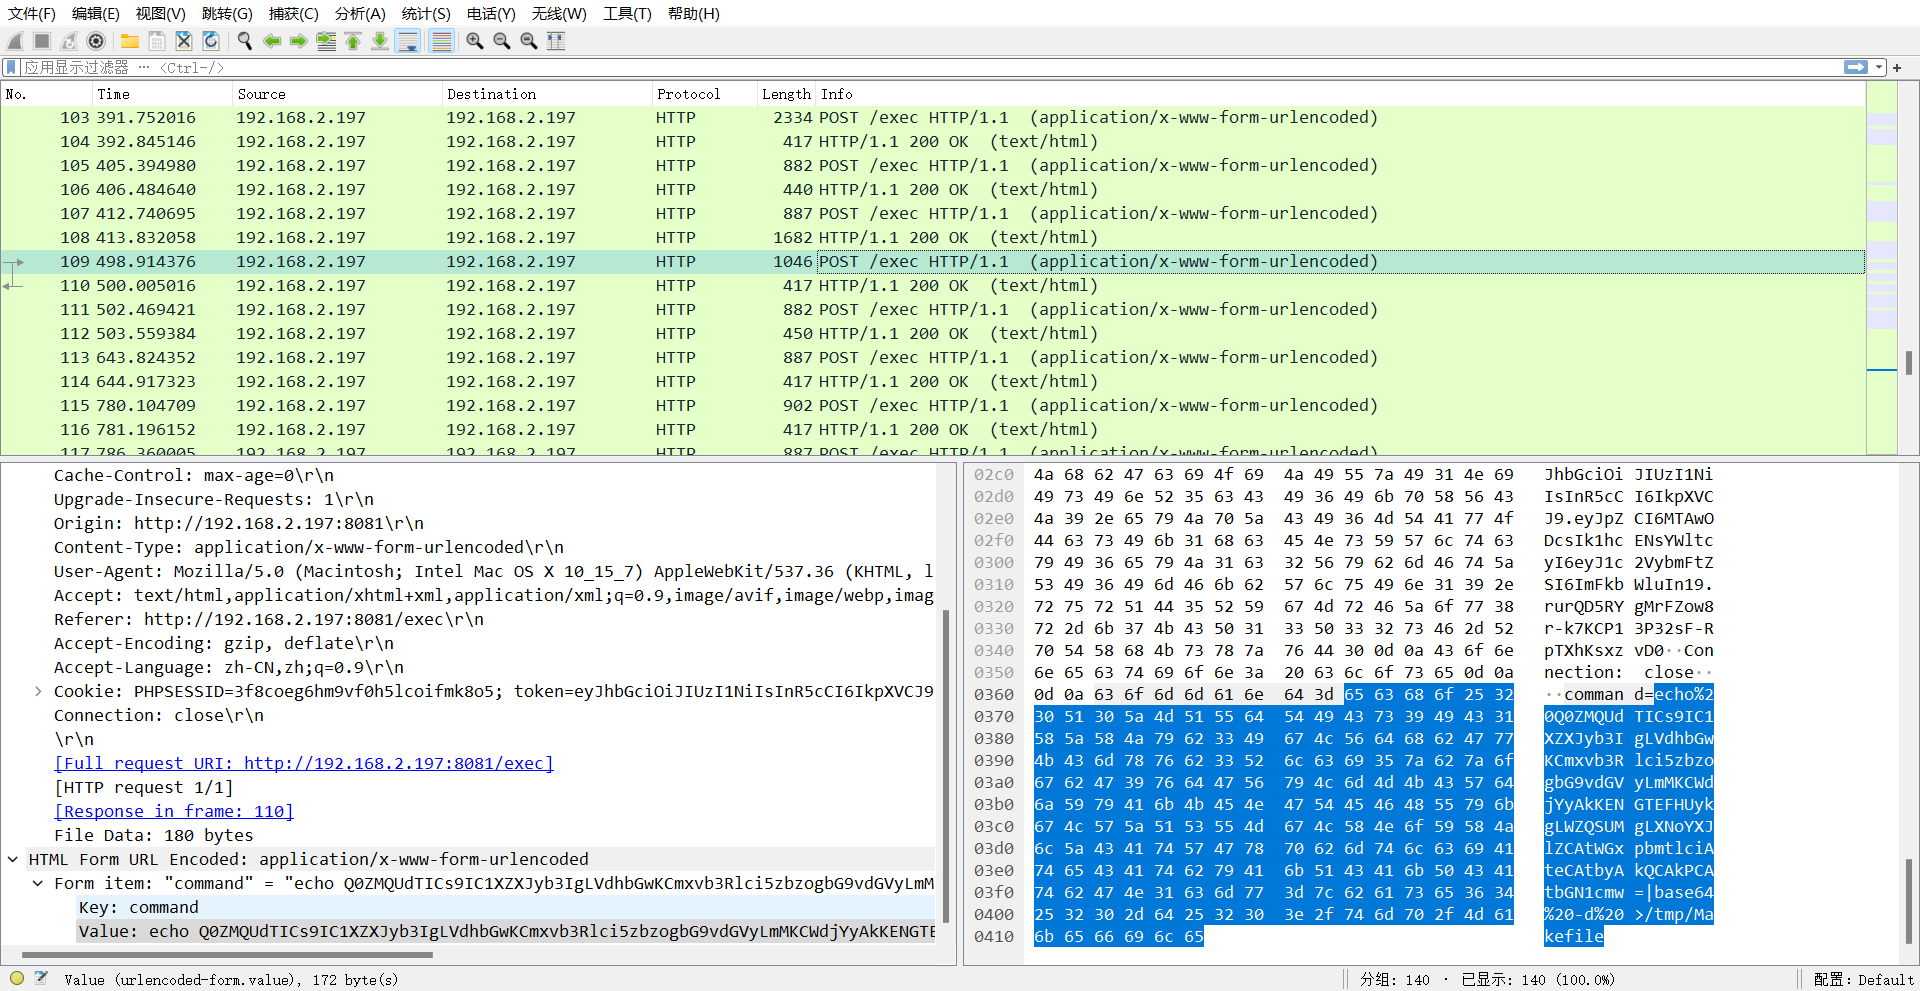Click the find packet magnifier icon
Screen dimensions: 1920x991
(x=245, y=41)
